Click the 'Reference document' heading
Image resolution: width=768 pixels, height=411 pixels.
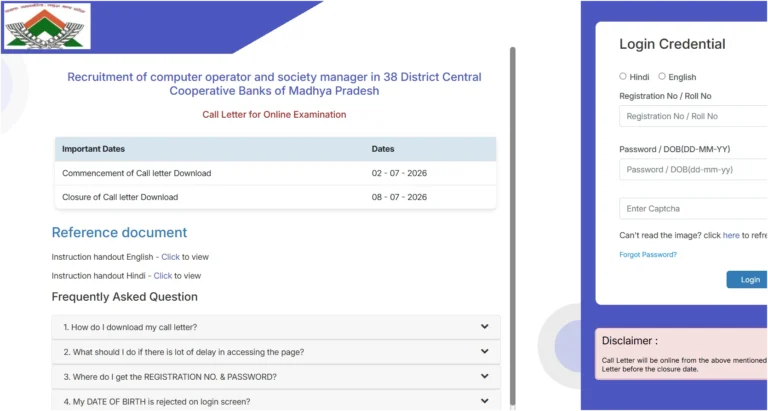[x=120, y=232]
